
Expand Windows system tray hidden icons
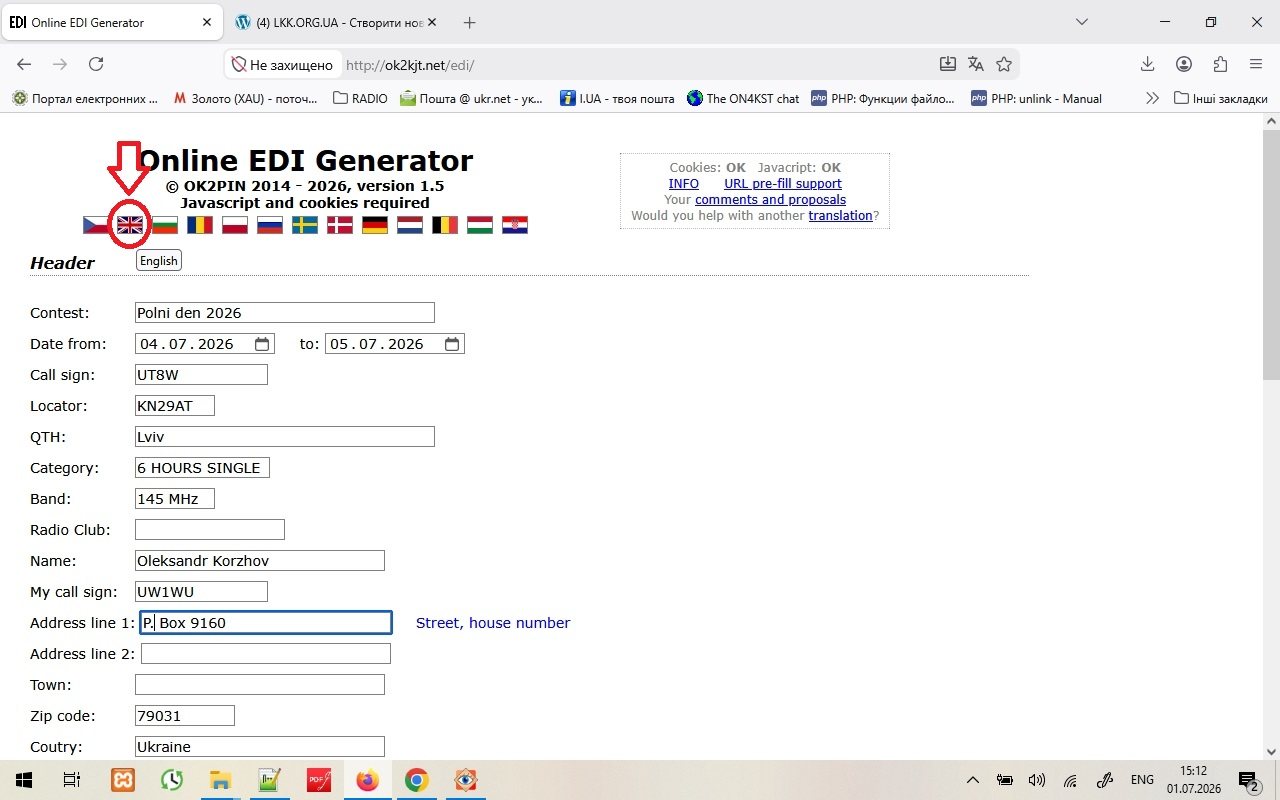(x=972, y=780)
